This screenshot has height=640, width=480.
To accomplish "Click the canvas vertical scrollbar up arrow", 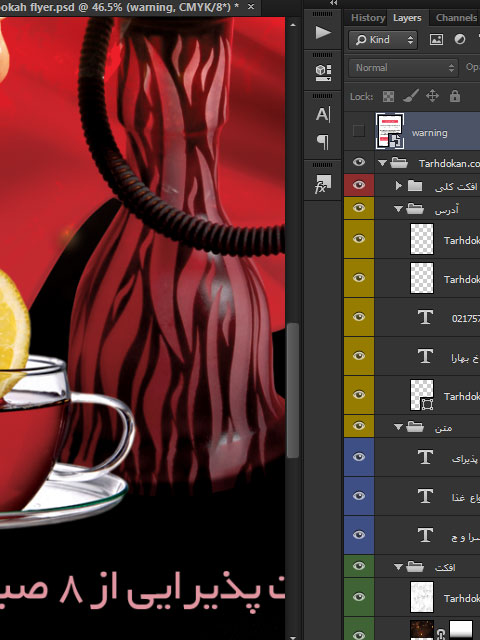I will click(x=293, y=25).
